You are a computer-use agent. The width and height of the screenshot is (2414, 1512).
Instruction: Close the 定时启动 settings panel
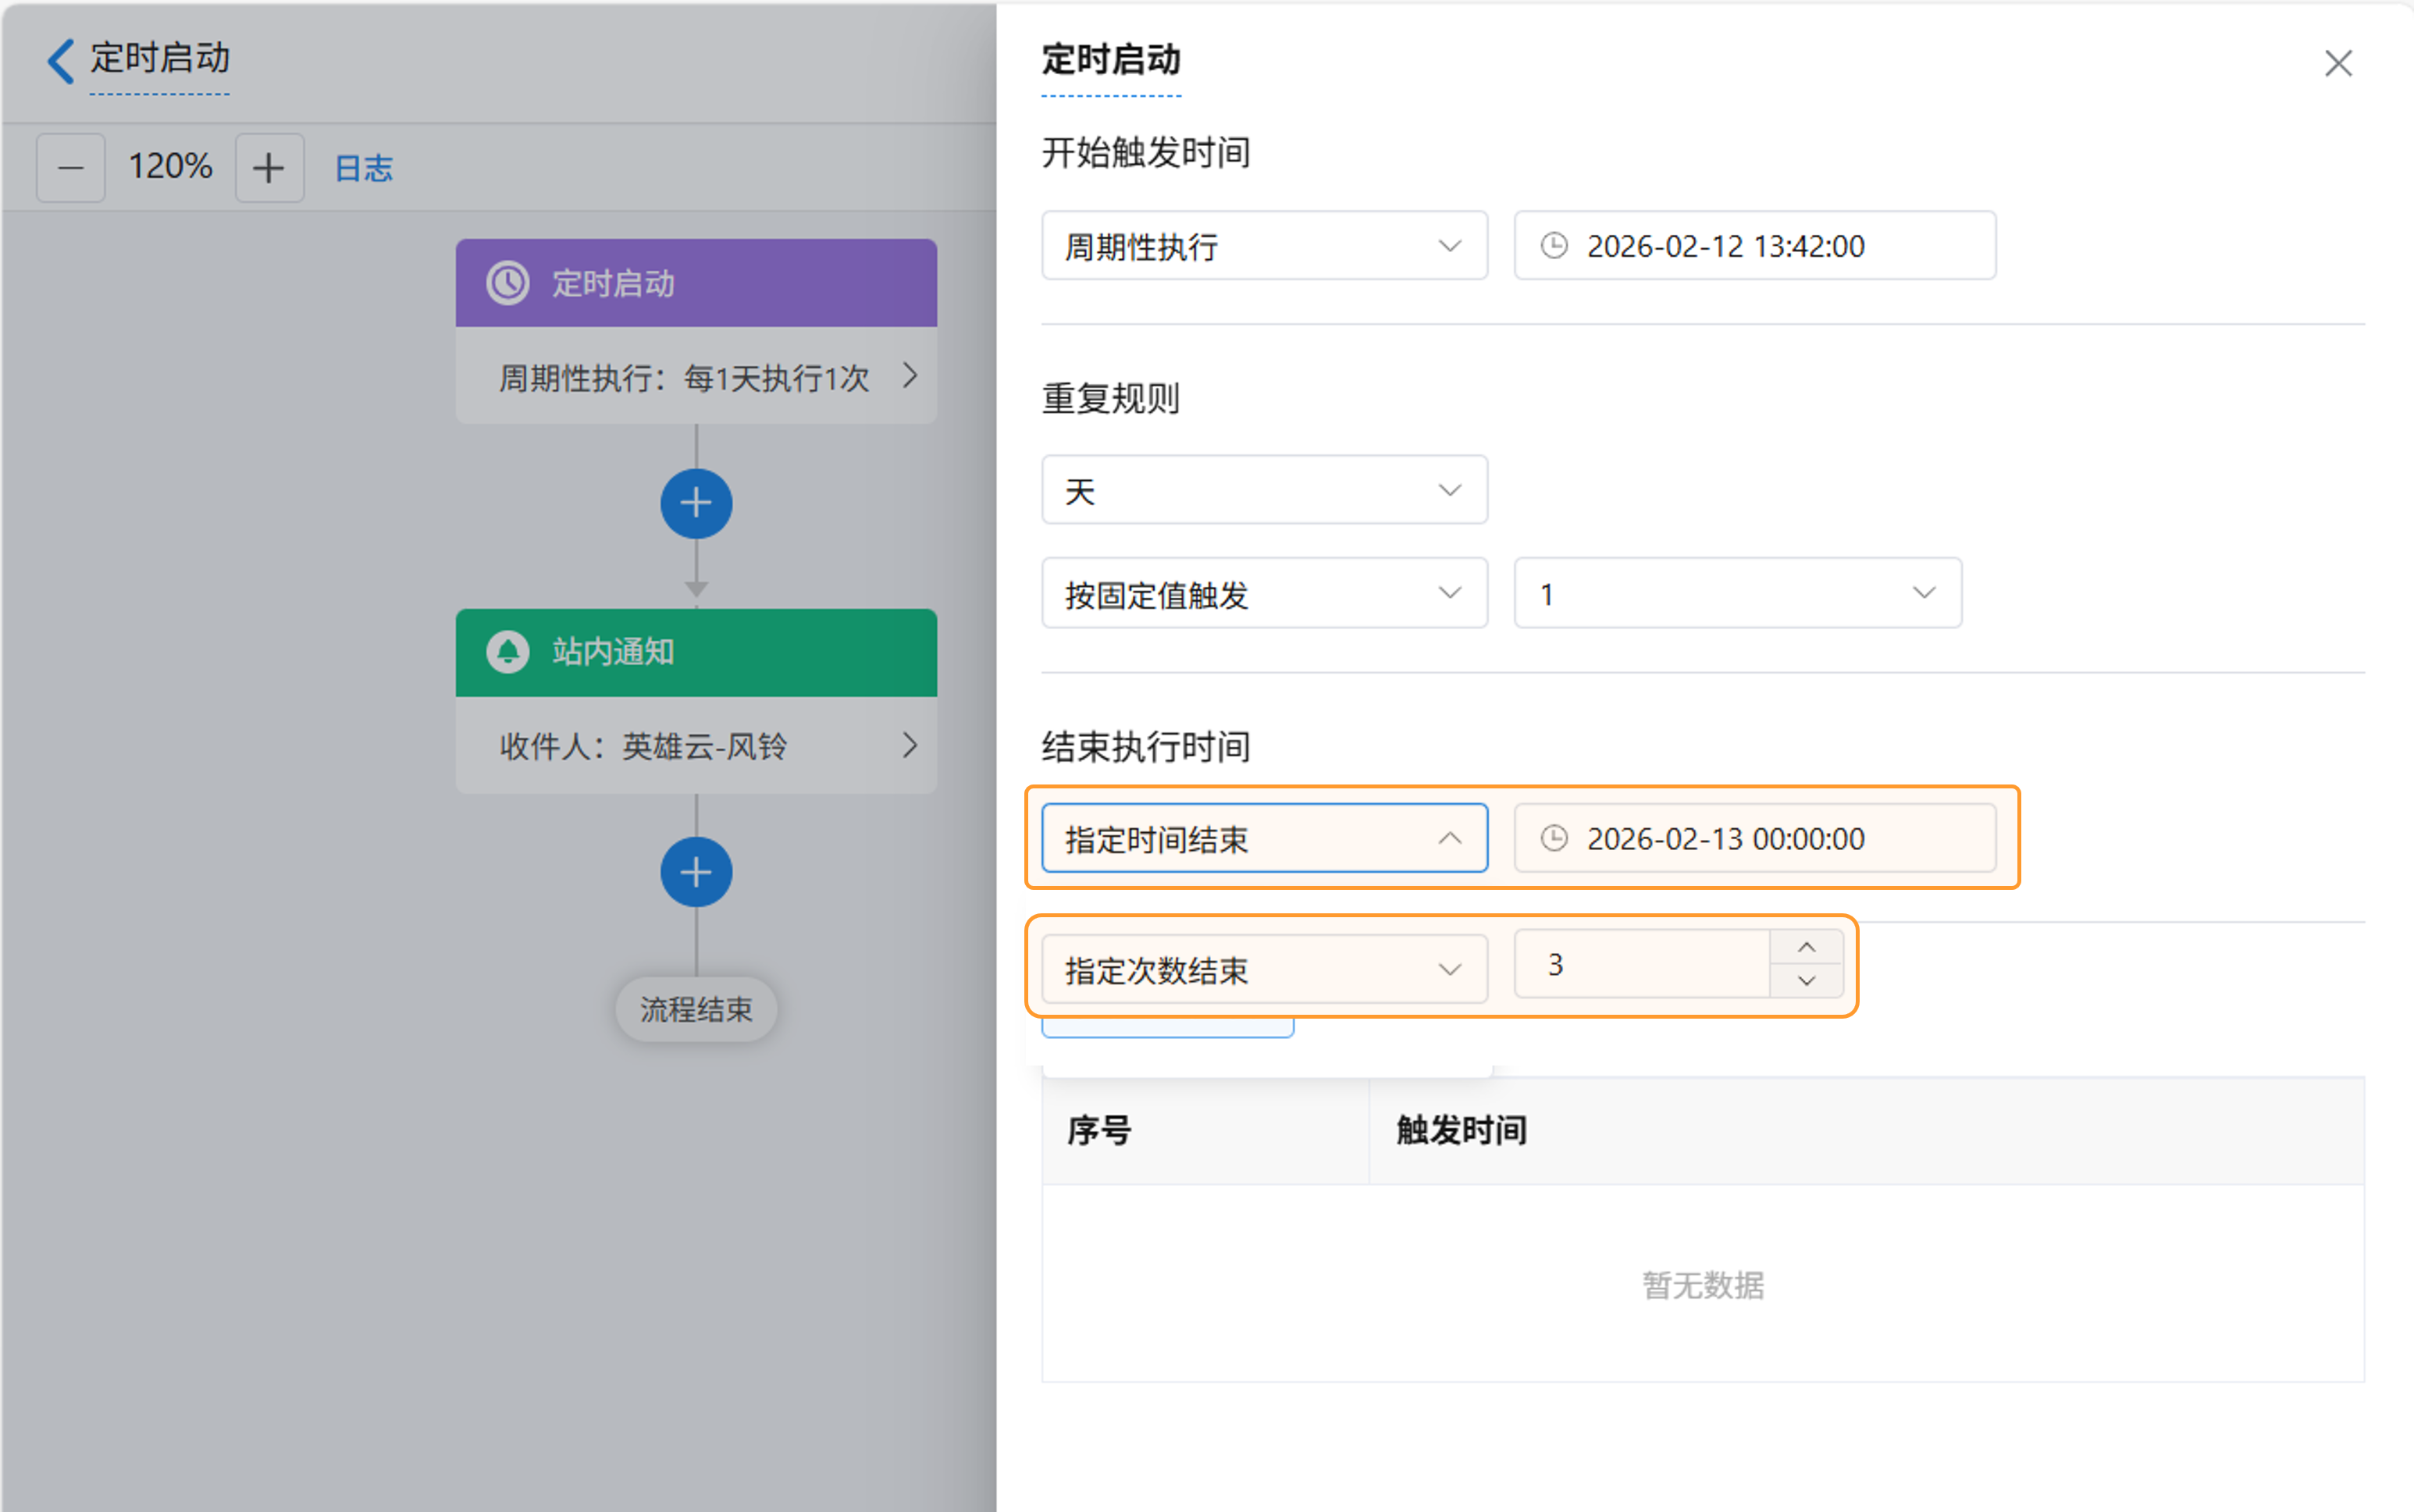point(2337,64)
